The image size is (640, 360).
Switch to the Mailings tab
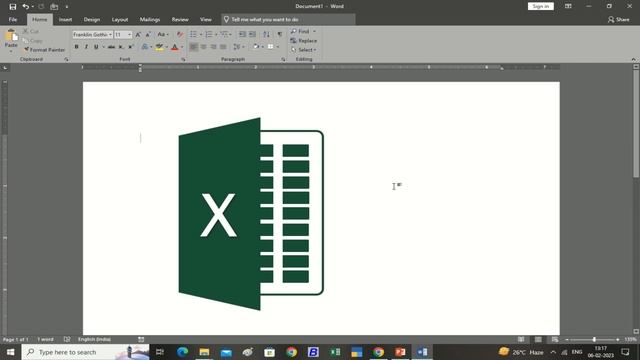click(x=150, y=20)
